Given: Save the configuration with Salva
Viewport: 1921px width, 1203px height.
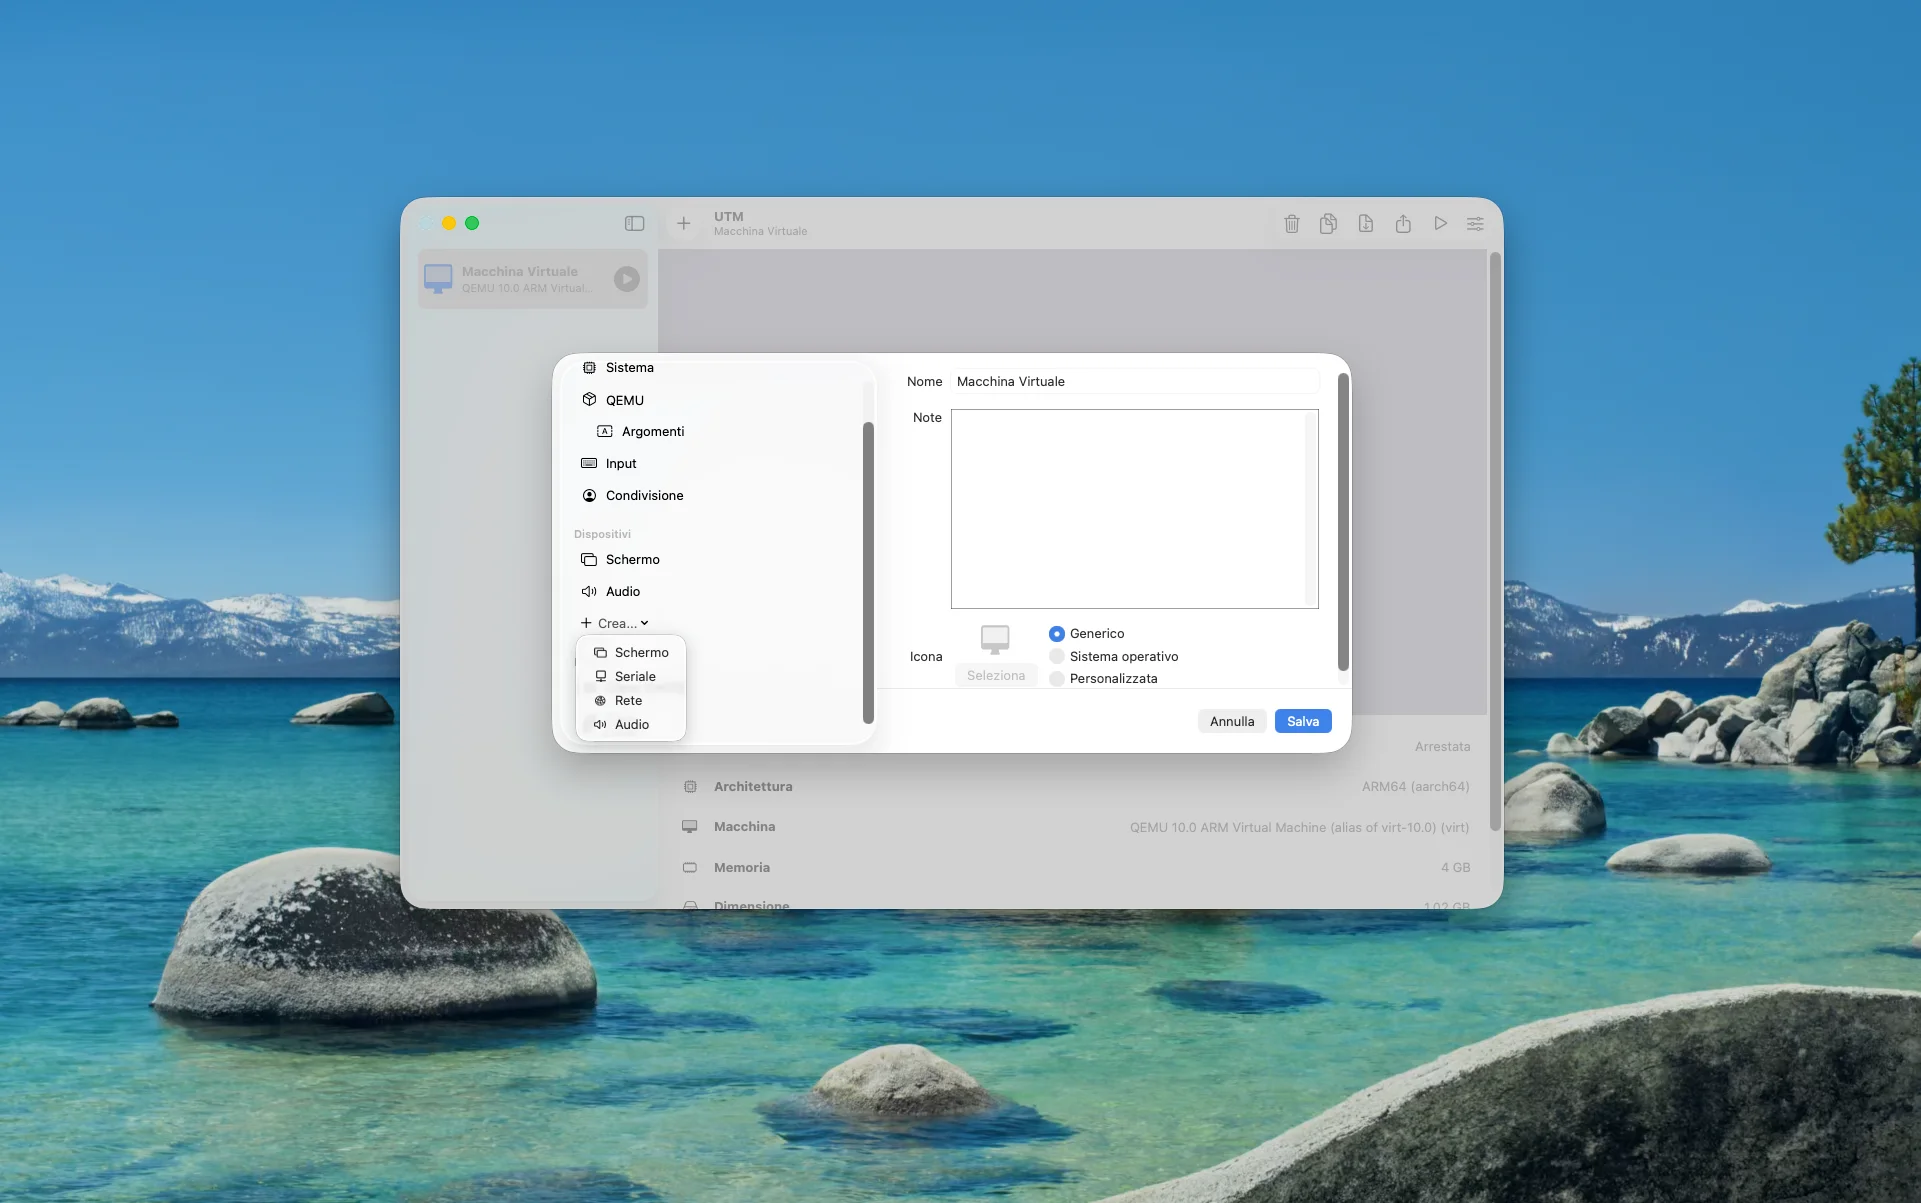Looking at the screenshot, I should 1302,721.
